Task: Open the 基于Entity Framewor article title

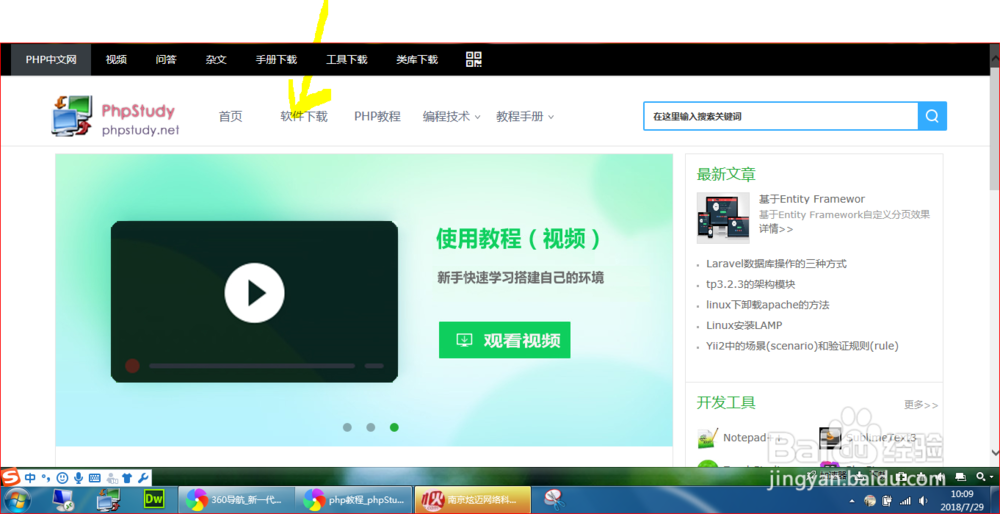Action: tap(812, 199)
